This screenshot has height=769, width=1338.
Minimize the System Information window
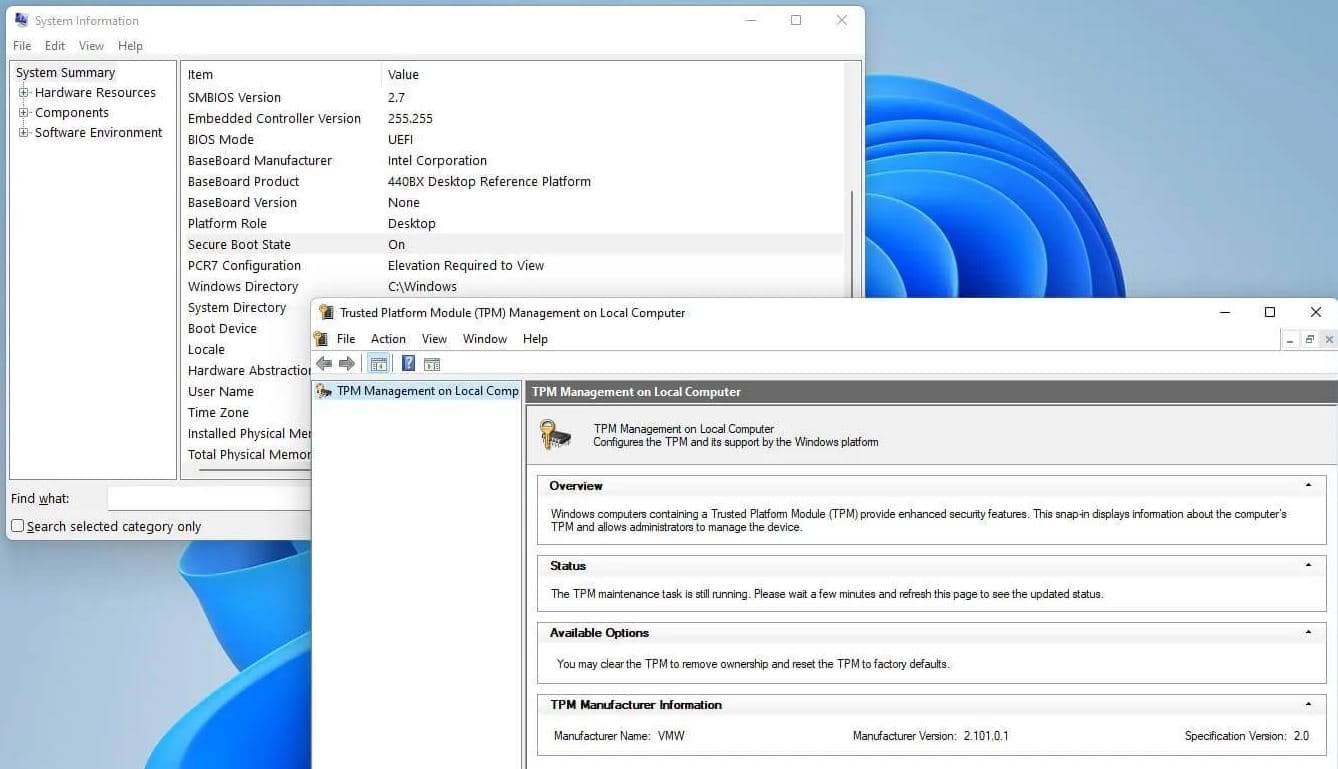pyautogui.click(x=750, y=20)
